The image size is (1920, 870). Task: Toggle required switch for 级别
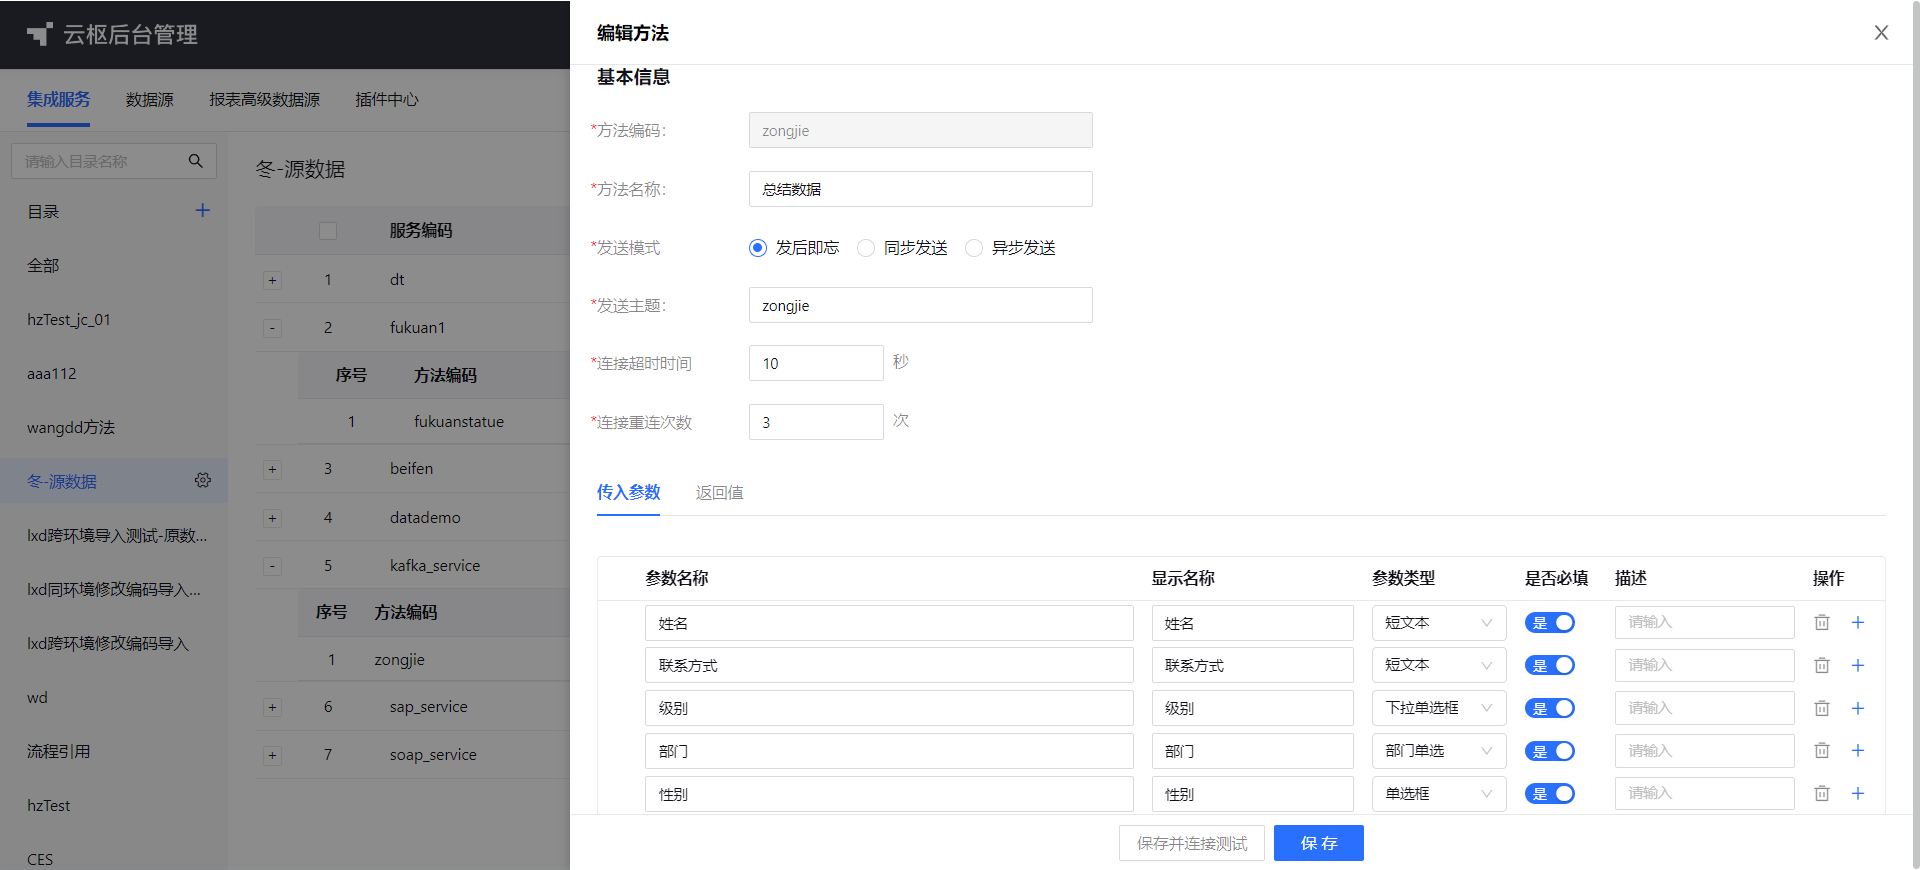(1550, 708)
